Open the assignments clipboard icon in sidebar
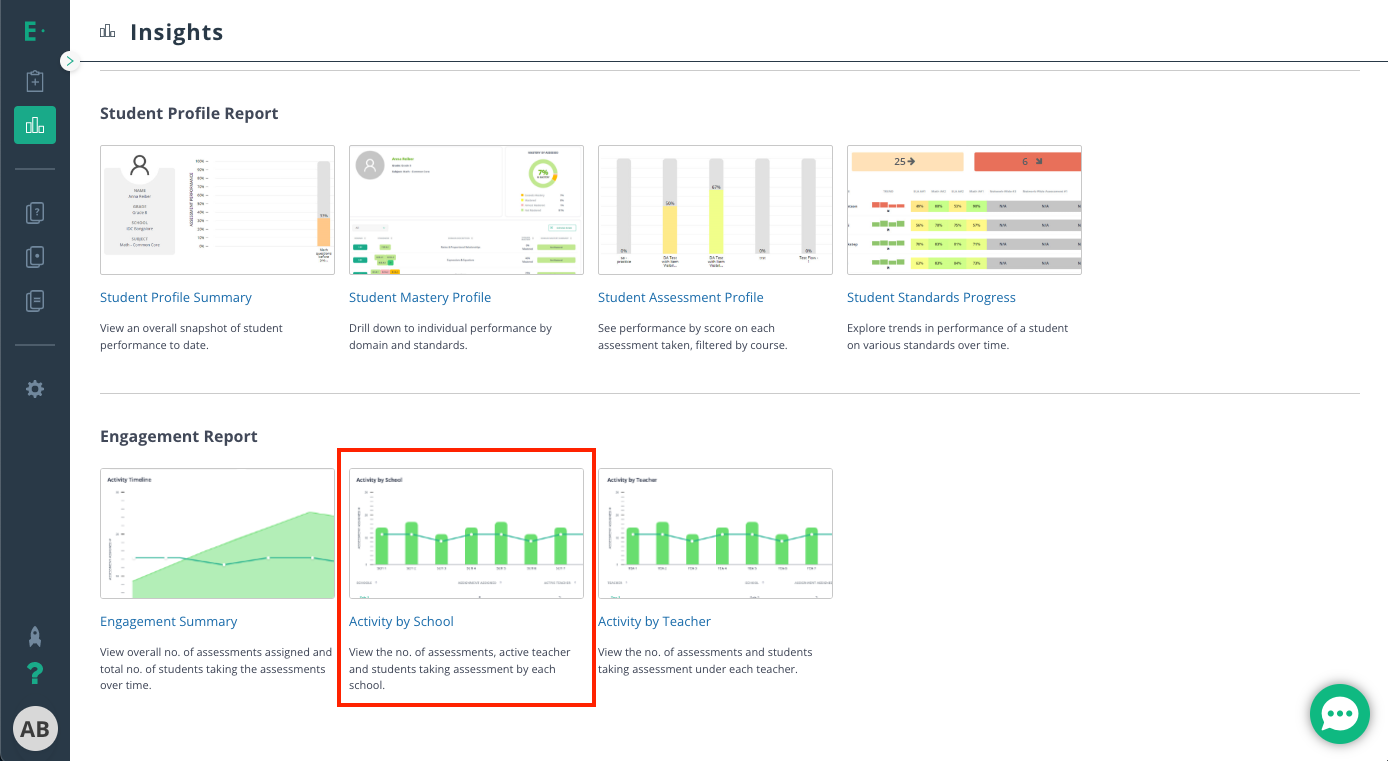 click(x=35, y=81)
